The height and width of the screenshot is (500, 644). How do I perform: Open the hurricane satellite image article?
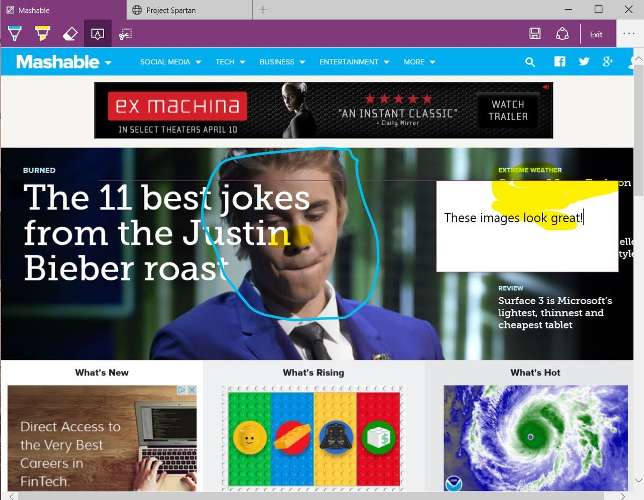(x=536, y=438)
